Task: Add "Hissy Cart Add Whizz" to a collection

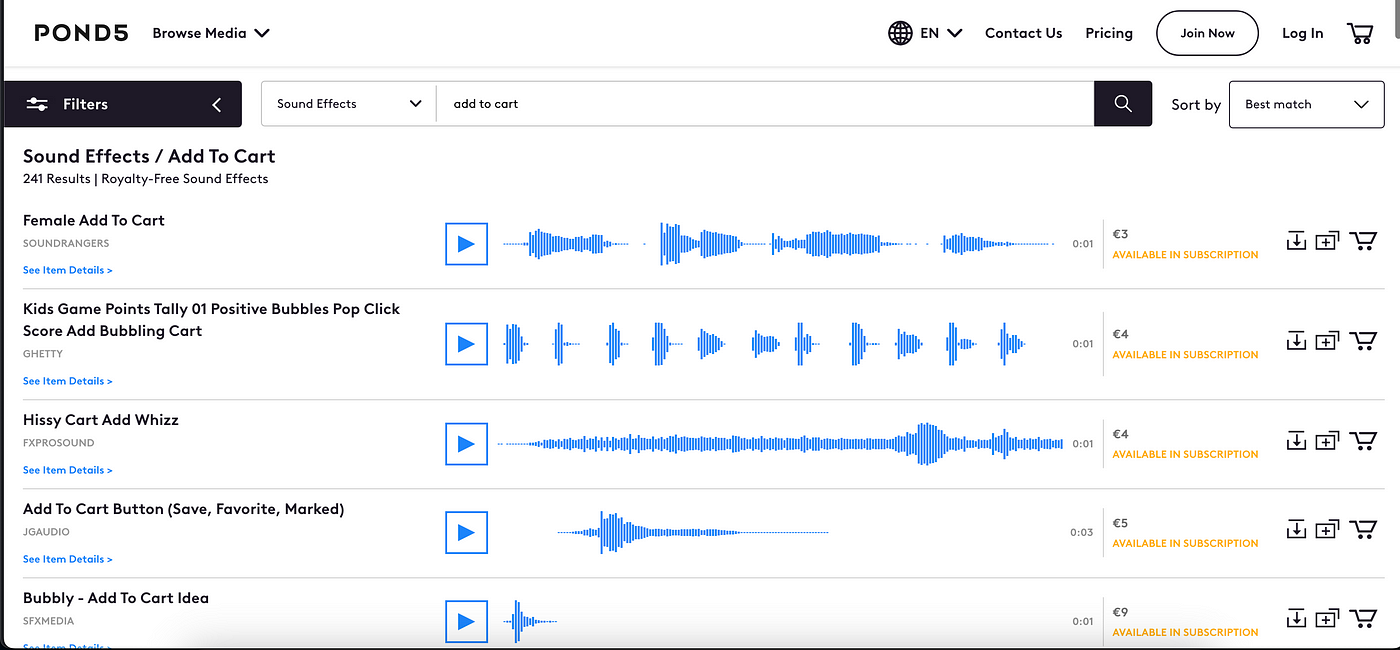Action: pos(1328,440)
